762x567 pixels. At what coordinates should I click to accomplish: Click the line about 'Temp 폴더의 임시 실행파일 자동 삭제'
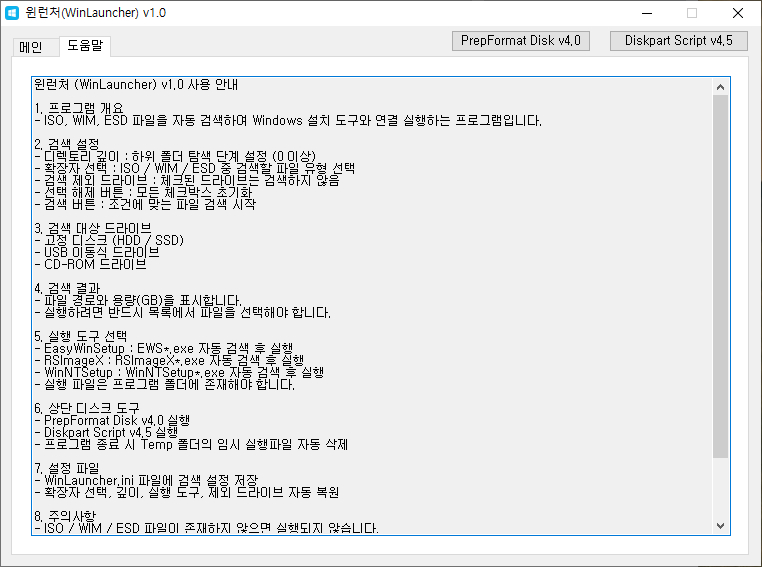(191, 445)
